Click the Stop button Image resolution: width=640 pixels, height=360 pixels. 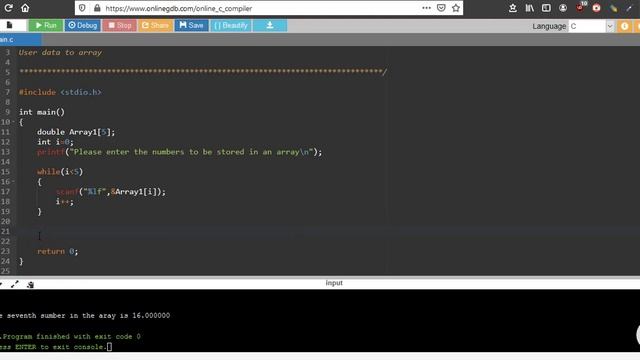click(x=120, y=25)
